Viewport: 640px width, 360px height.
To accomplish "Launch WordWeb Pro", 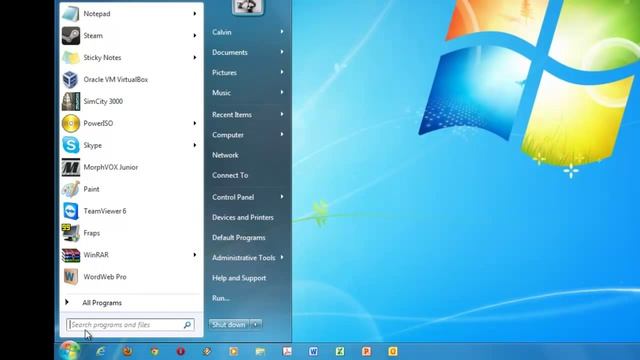I will (131, 277).
